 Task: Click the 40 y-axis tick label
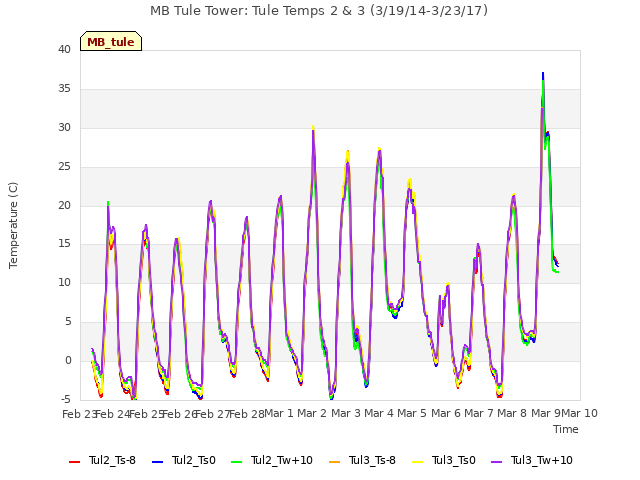(x=64, y=49)
